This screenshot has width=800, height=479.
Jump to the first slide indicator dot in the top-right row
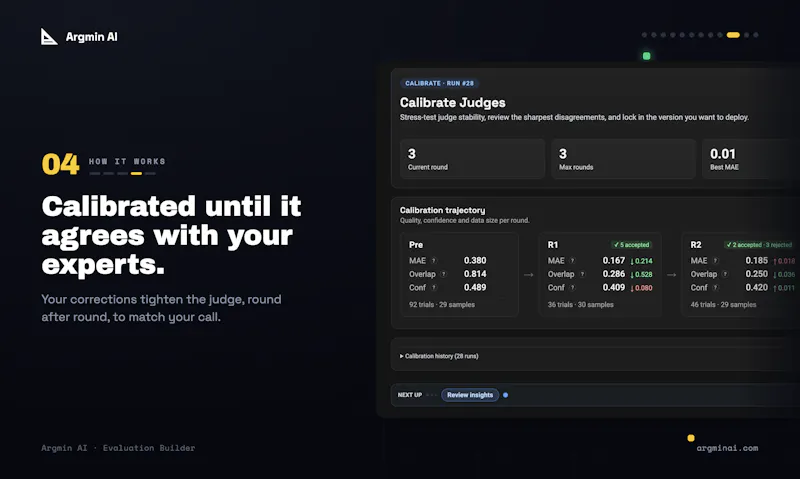click(644, 35)
